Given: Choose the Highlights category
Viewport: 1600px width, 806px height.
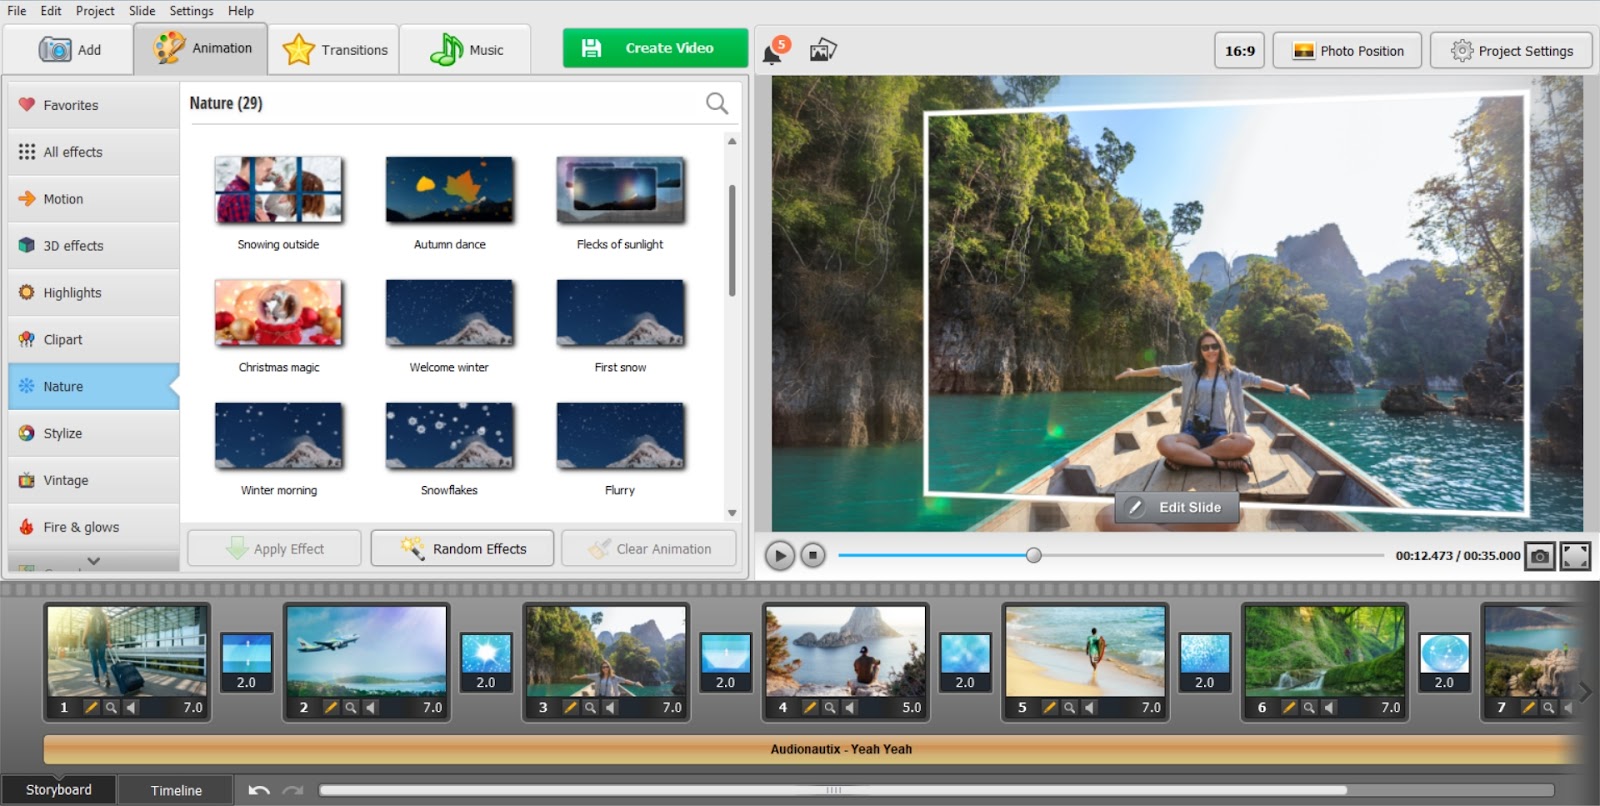Looking at the screenshot, I should pos(93,293).
